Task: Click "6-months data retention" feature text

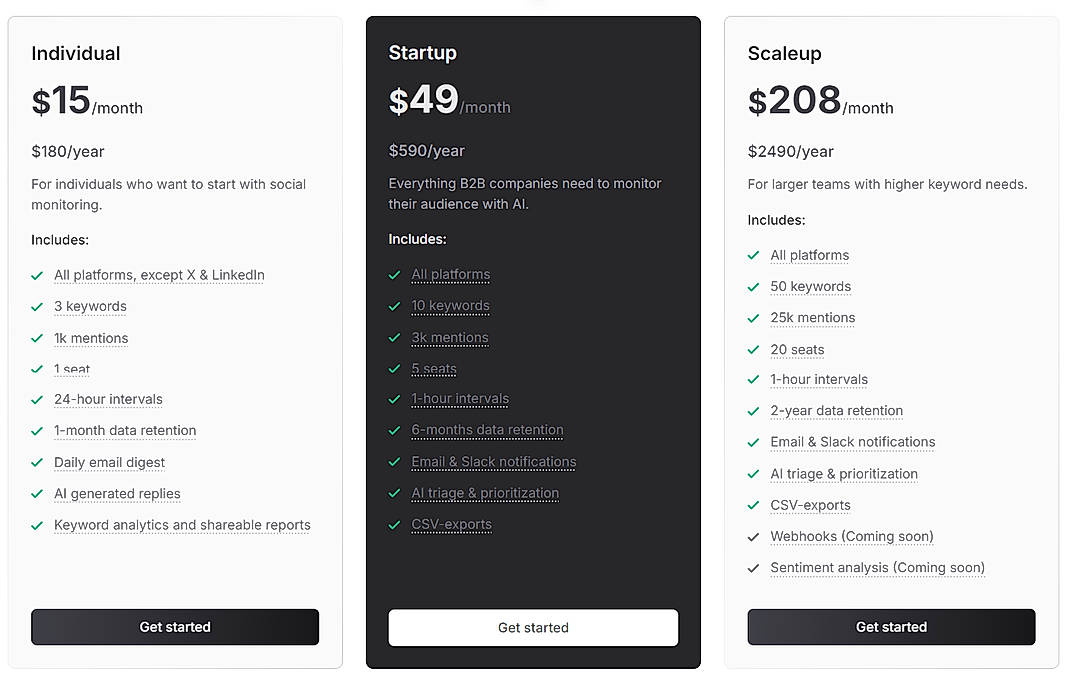Action: click(x=487, y=430)
